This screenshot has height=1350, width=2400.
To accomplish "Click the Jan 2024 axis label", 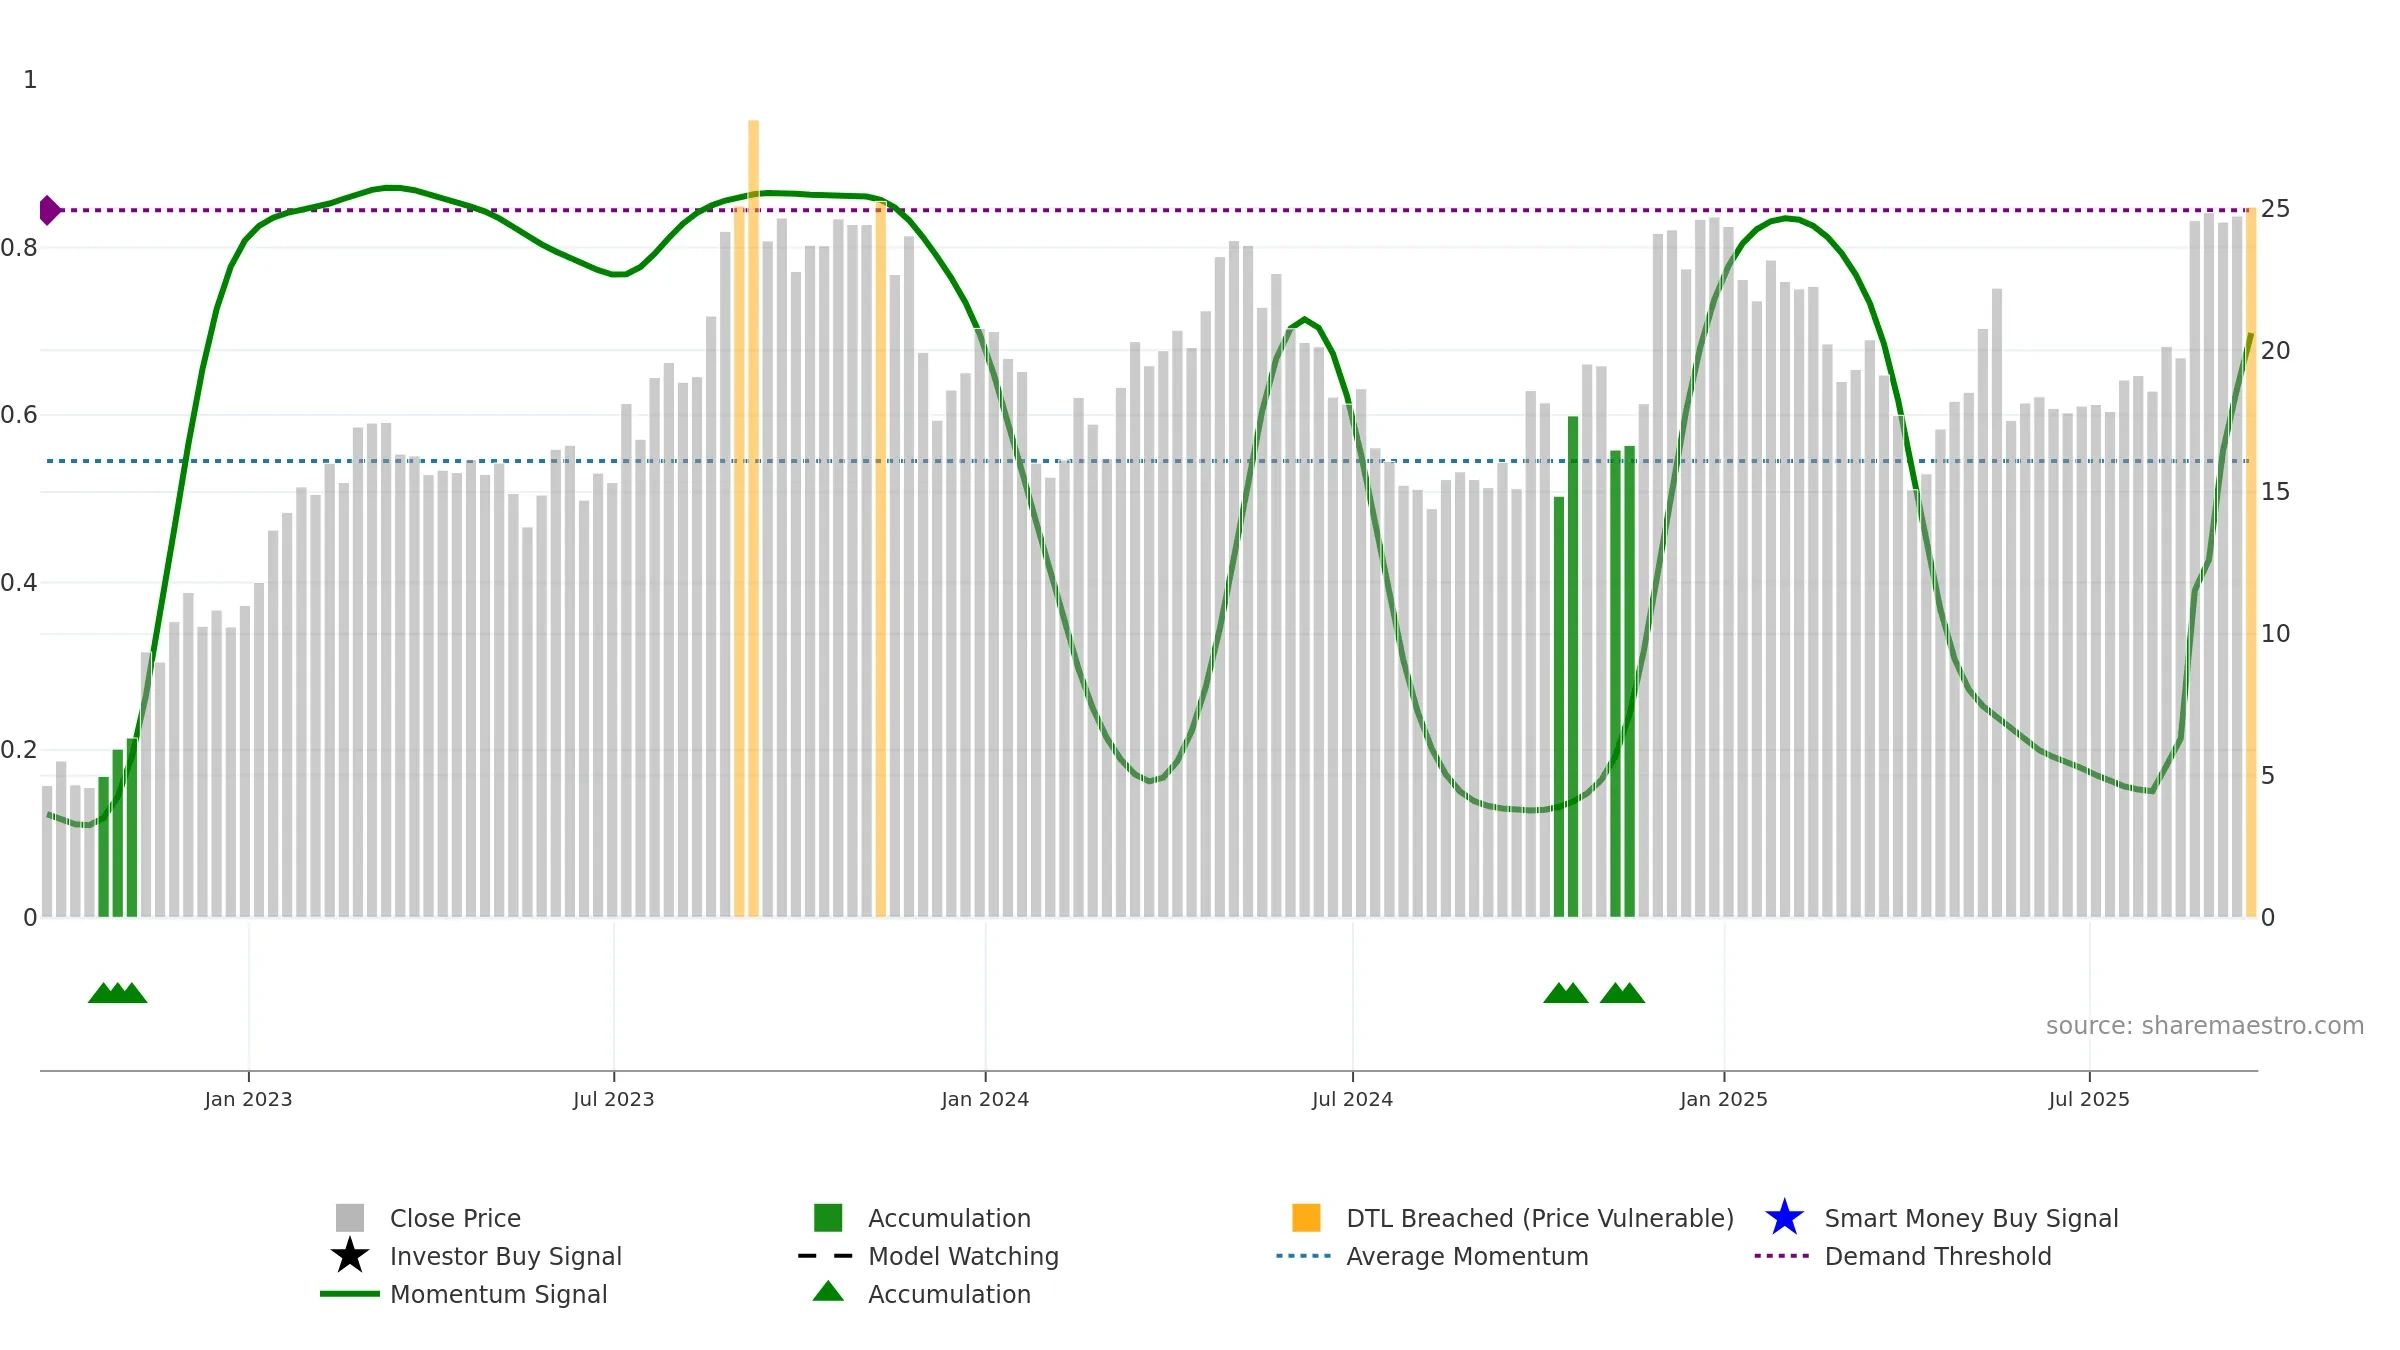I will 985,1099.
